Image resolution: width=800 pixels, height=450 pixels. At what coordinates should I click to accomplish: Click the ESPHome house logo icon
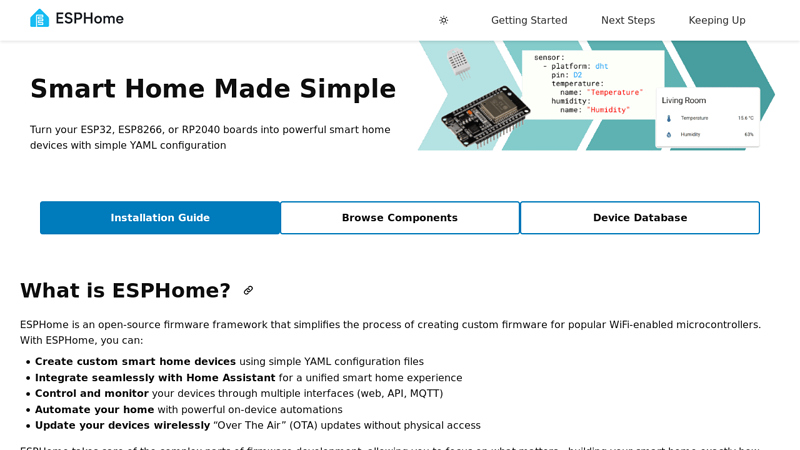[39, 18]
